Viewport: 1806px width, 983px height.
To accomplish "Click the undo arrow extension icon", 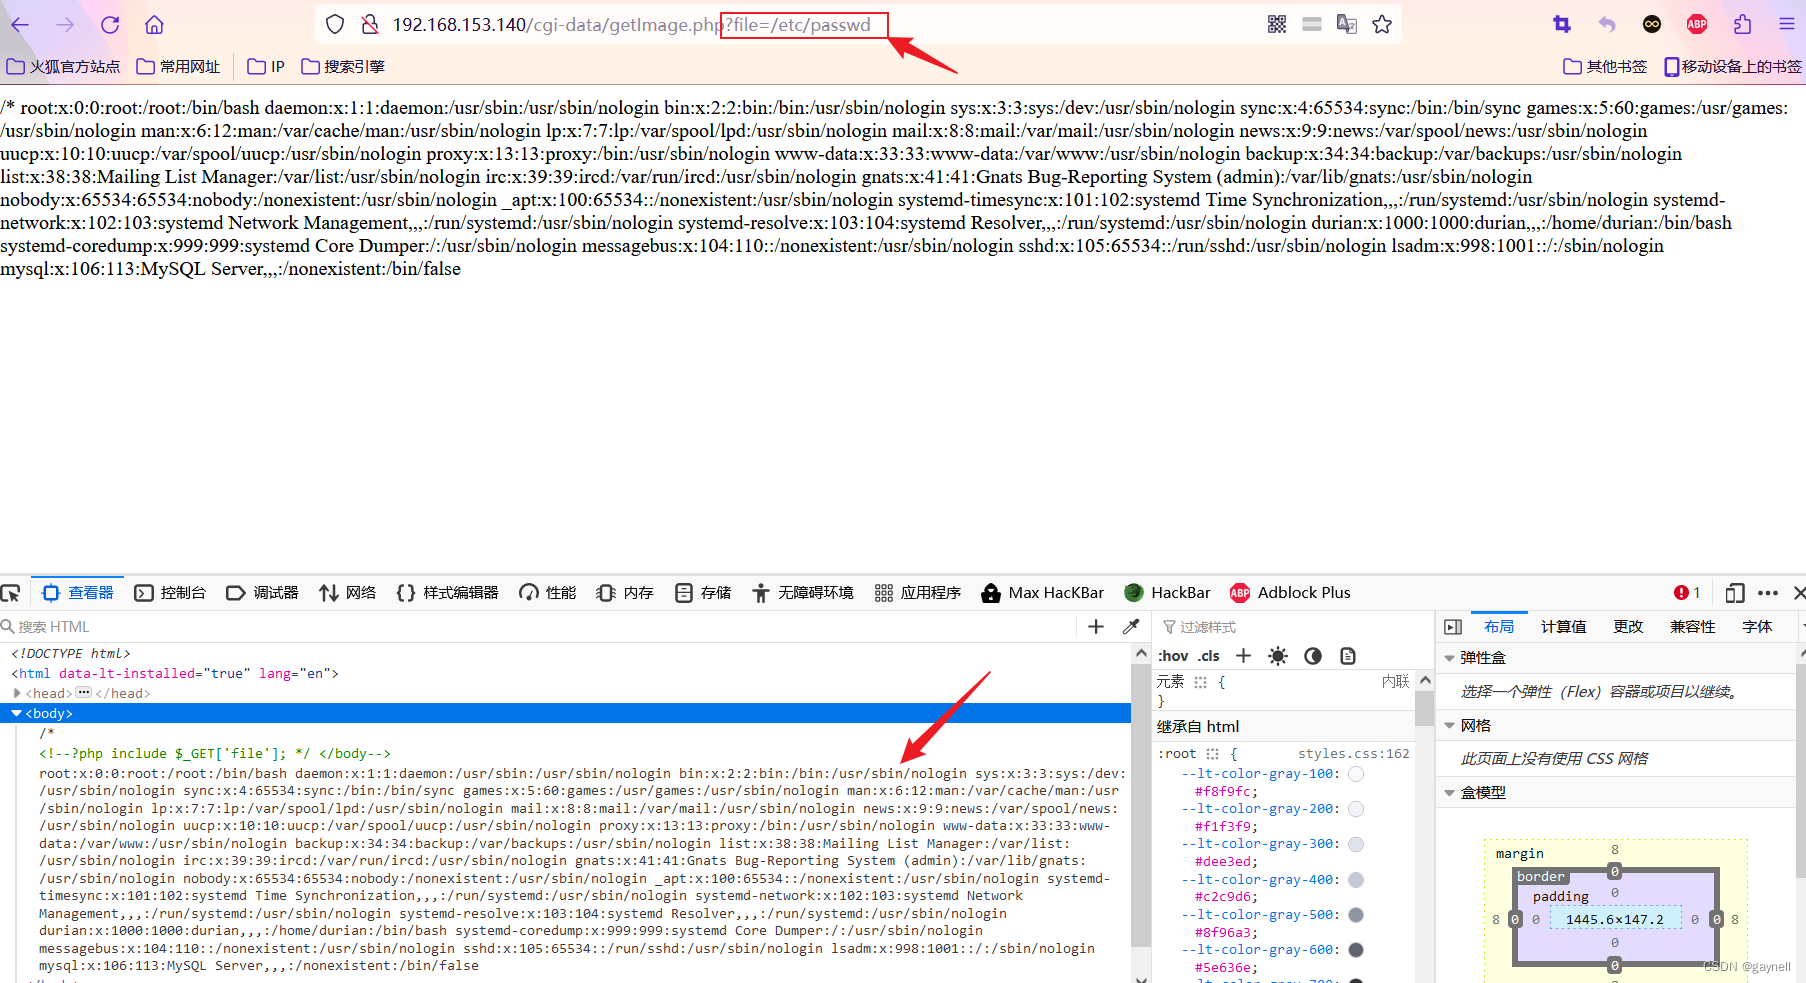I will coord(1607,24).
